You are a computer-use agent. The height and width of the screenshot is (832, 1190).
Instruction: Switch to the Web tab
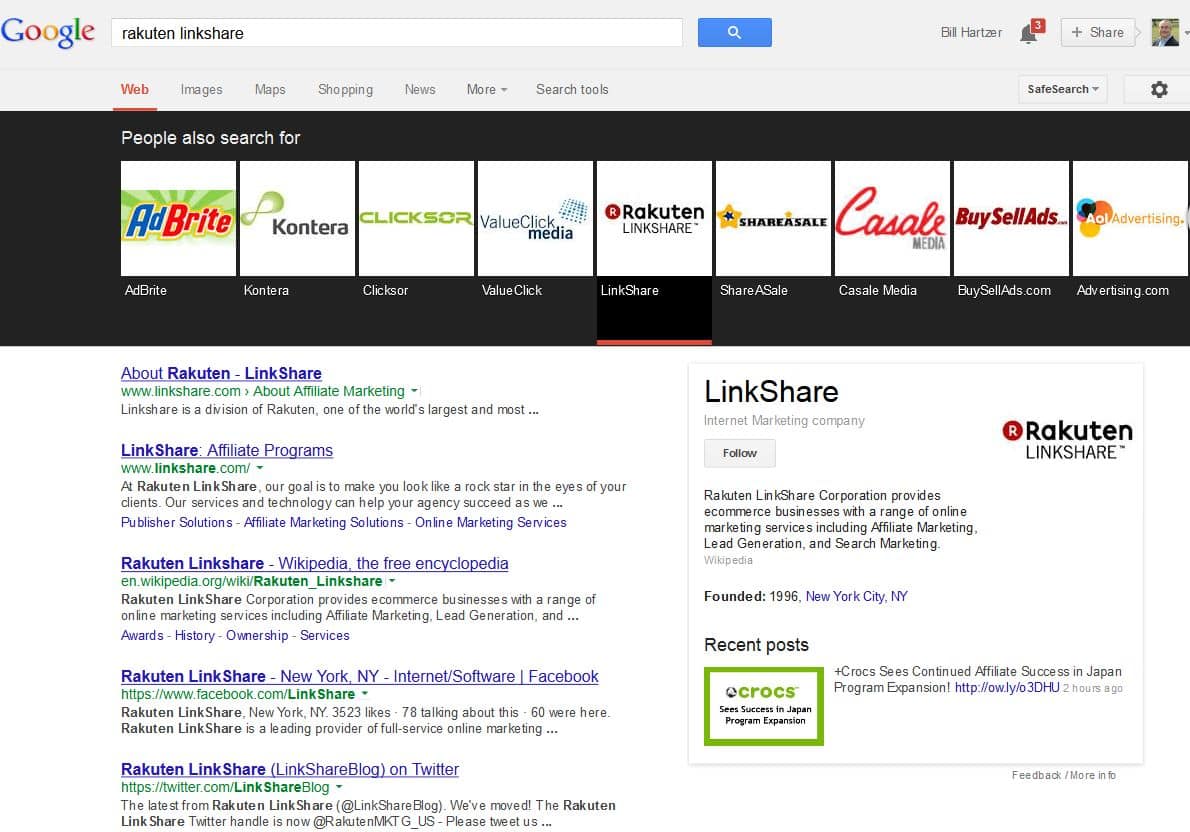[x=134, y=90]
